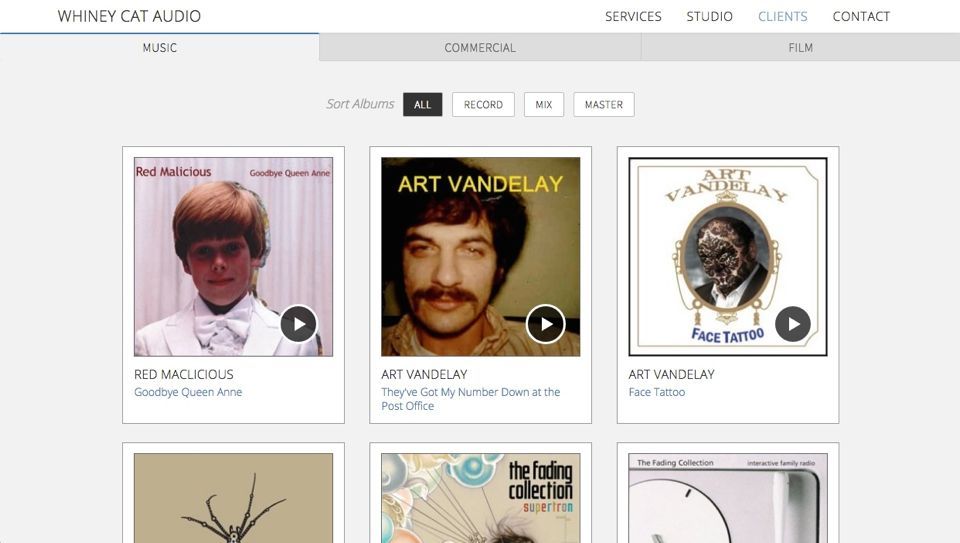
Task: Switch to the Commercial tab
Action: 480,48
